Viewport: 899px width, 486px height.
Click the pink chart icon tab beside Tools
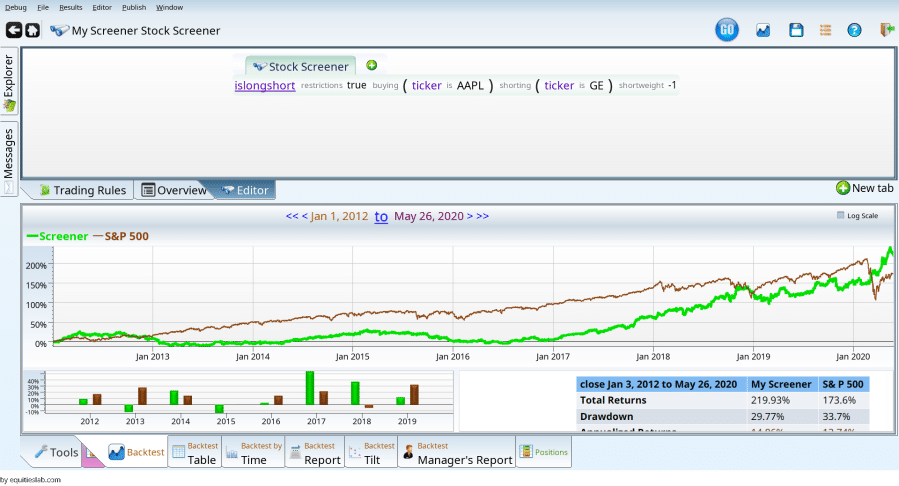pyautogui.click(x=91, y=453)
